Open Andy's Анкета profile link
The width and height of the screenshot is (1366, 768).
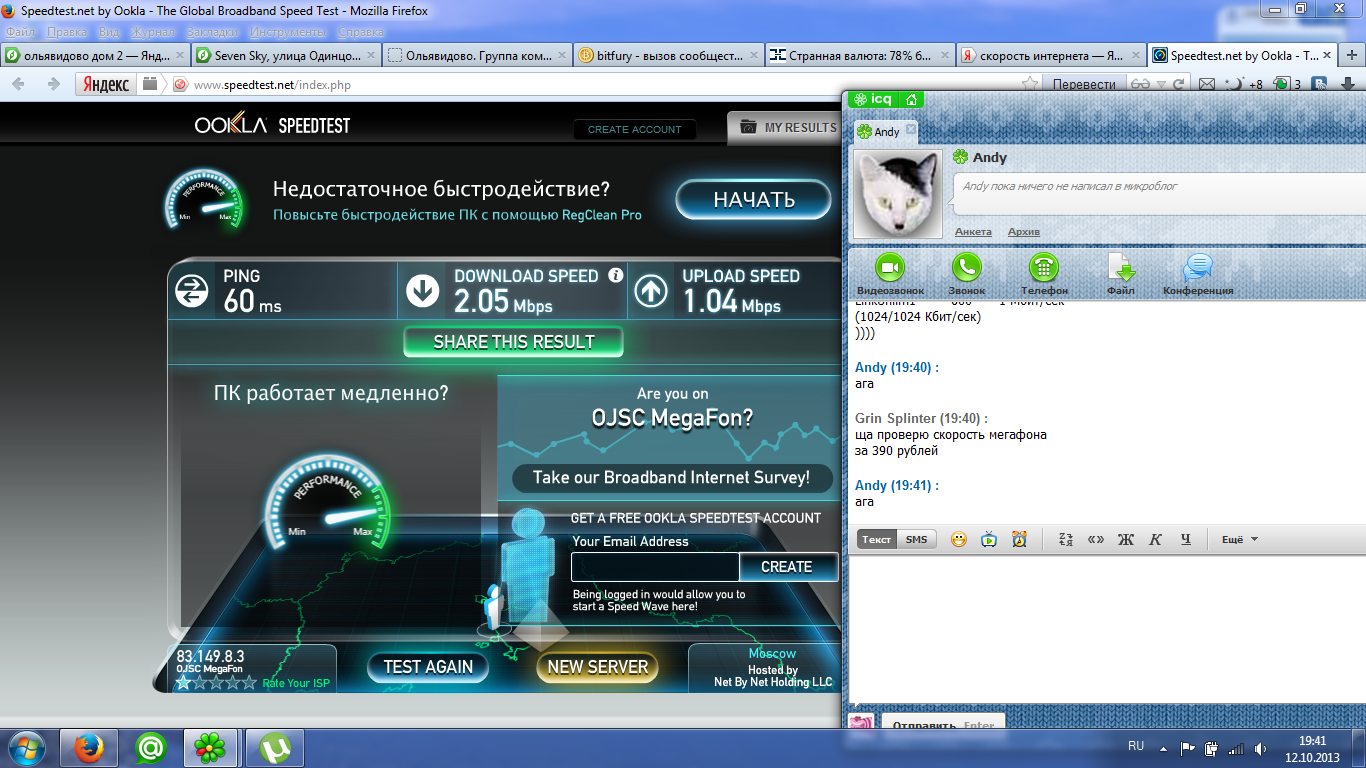973,232
